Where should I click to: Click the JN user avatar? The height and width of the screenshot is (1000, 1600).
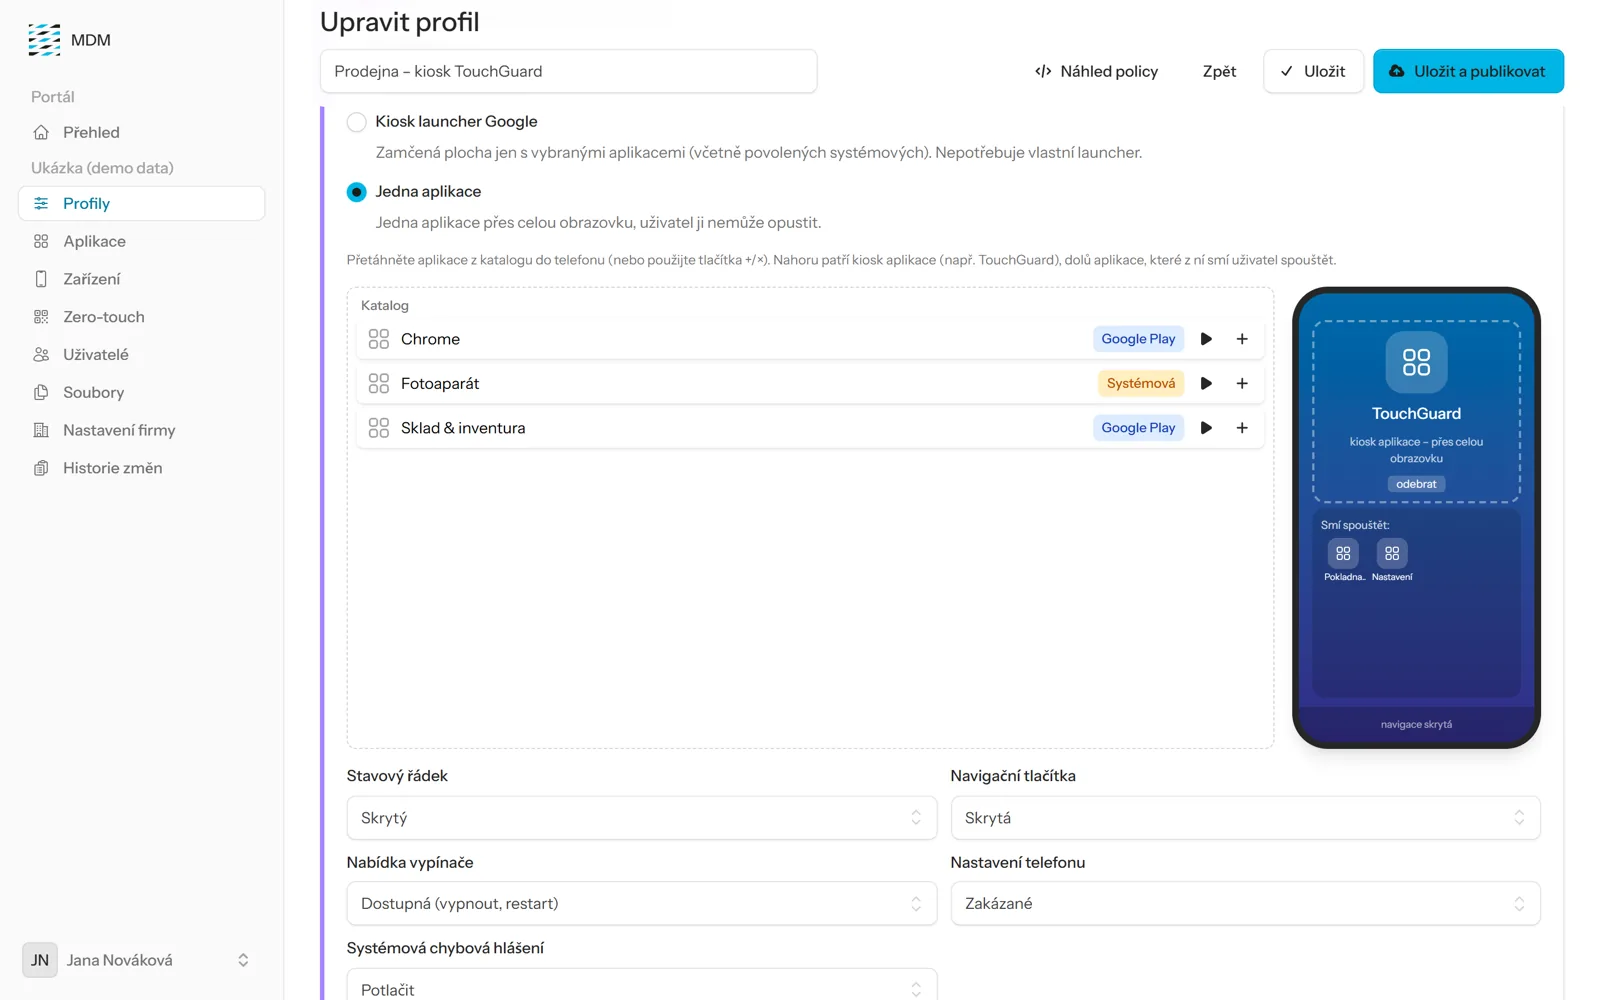(40, 960)
